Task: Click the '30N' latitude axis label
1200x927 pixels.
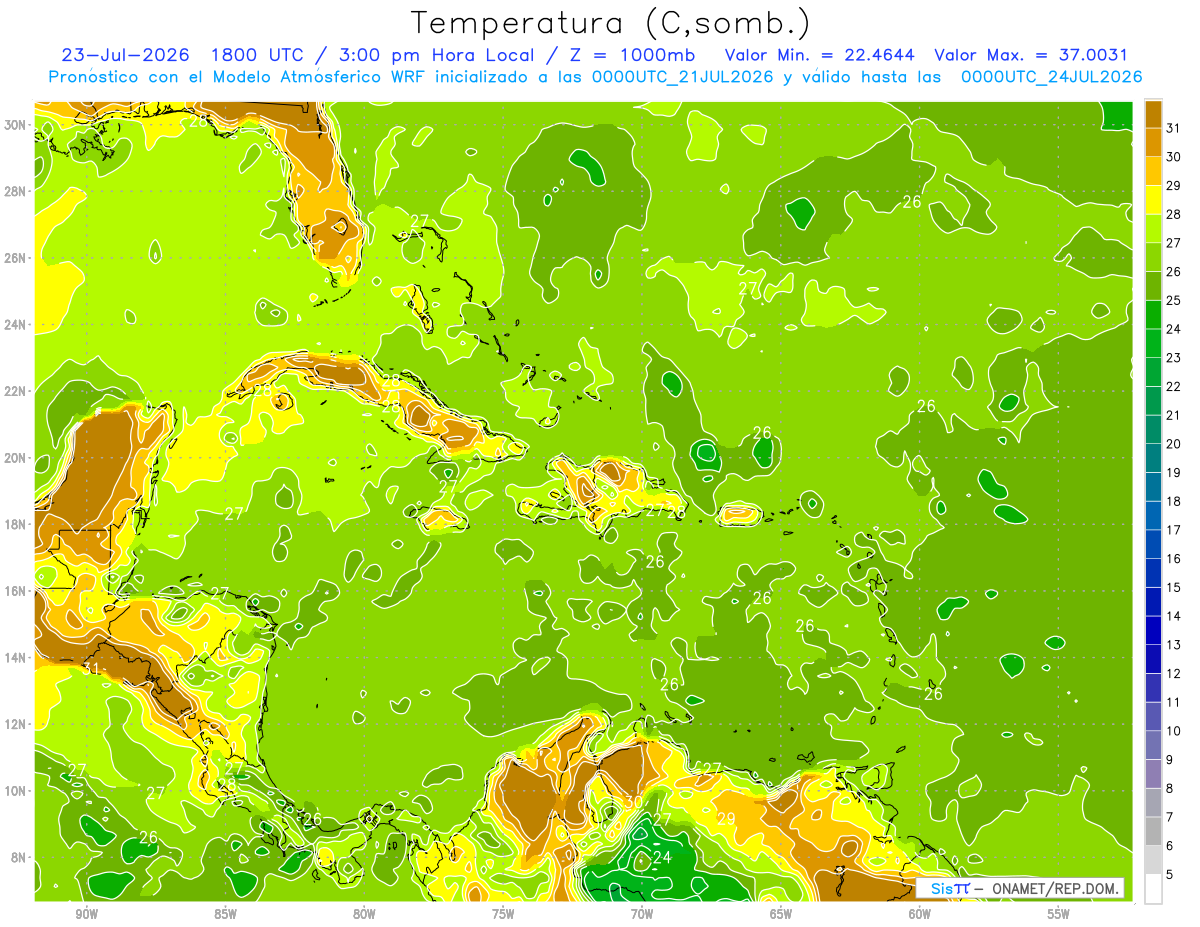Action: (15, 125)
